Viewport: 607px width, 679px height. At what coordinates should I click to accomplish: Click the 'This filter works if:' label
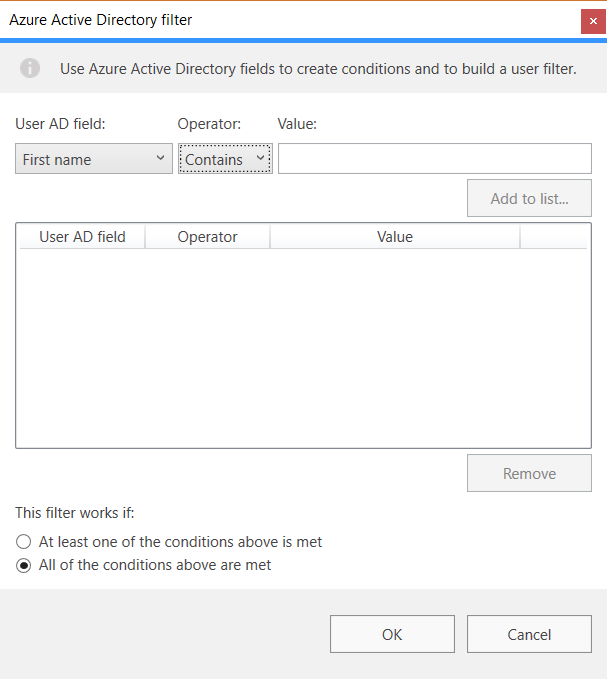coord(75,513)
